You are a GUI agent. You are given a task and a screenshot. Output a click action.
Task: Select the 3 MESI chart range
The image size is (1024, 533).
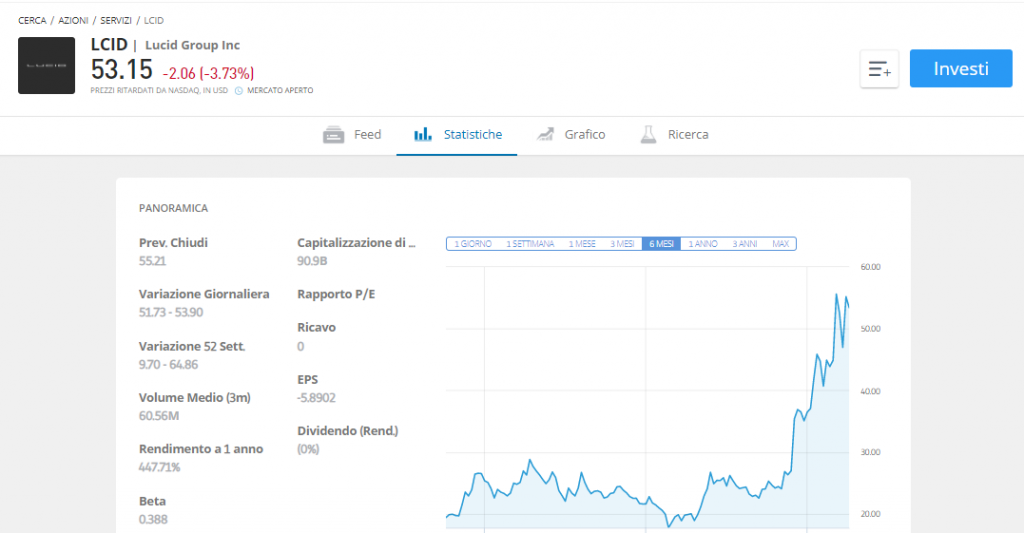click(x=622, y=244)
